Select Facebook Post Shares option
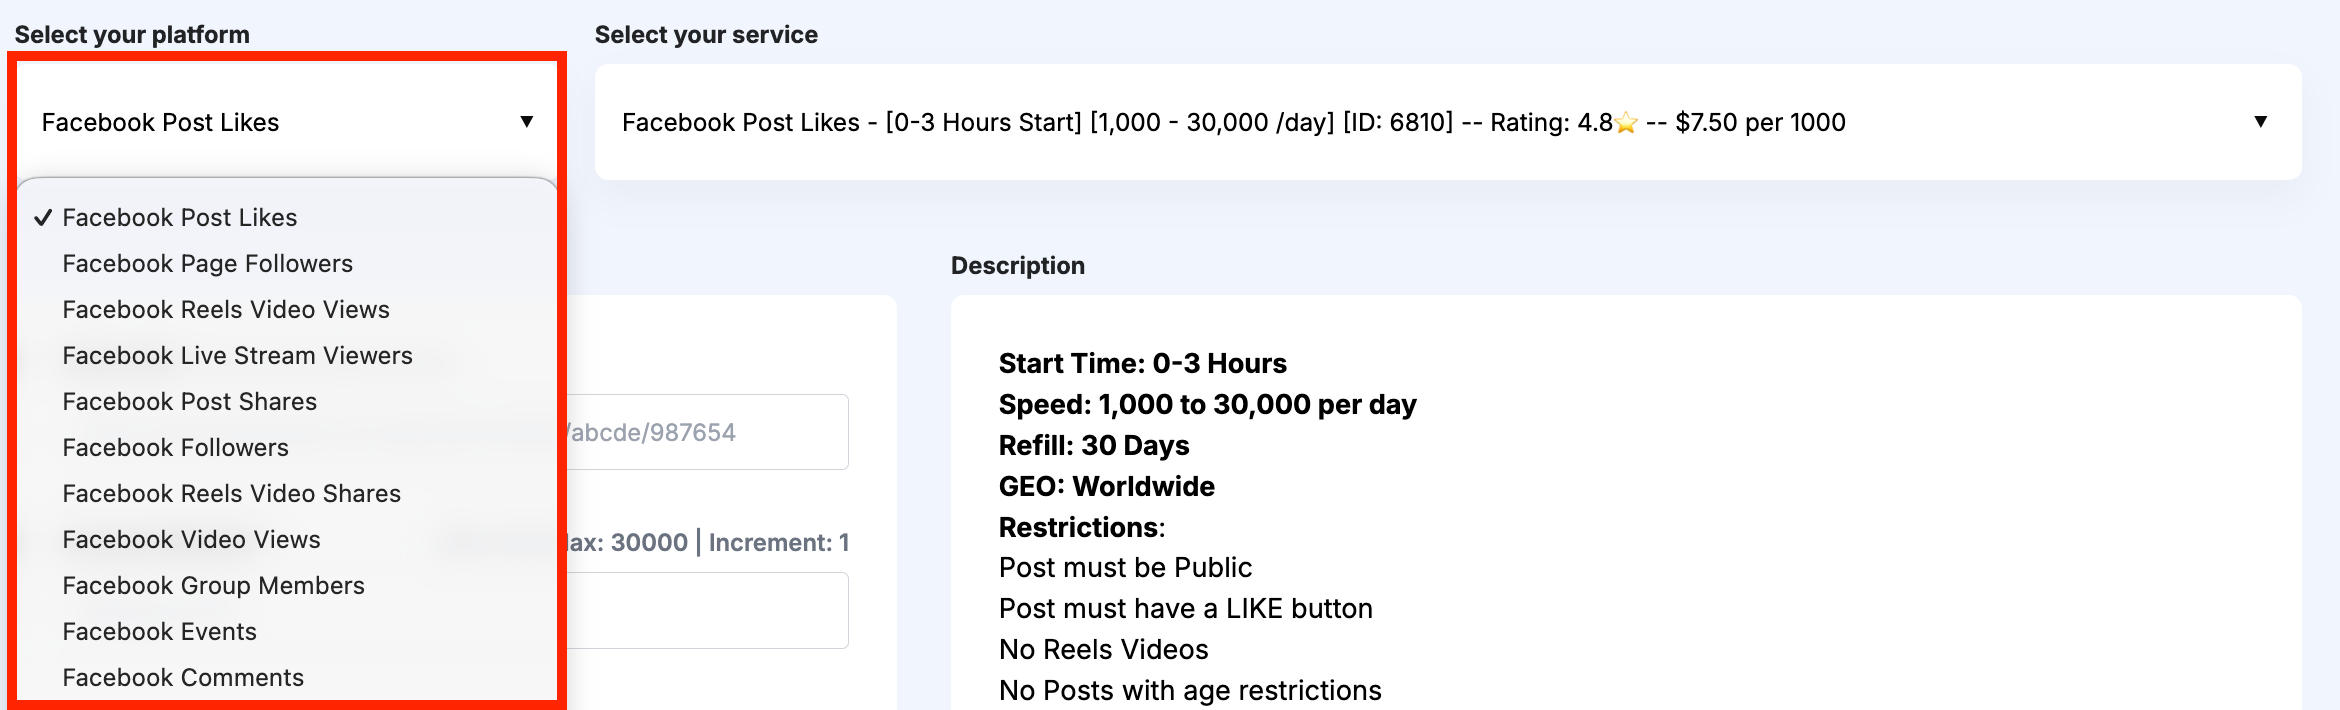 tap(190, 402)
